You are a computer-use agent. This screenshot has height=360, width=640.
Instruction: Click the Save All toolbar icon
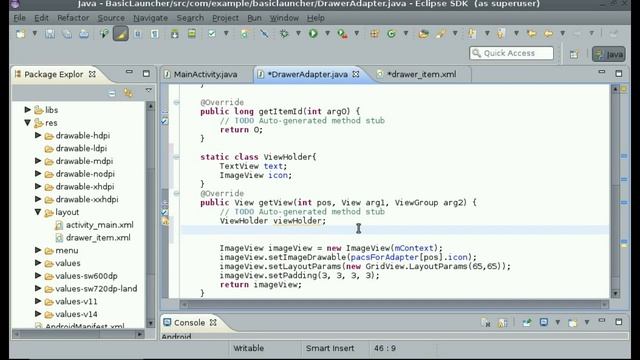[x=67, y=34]
